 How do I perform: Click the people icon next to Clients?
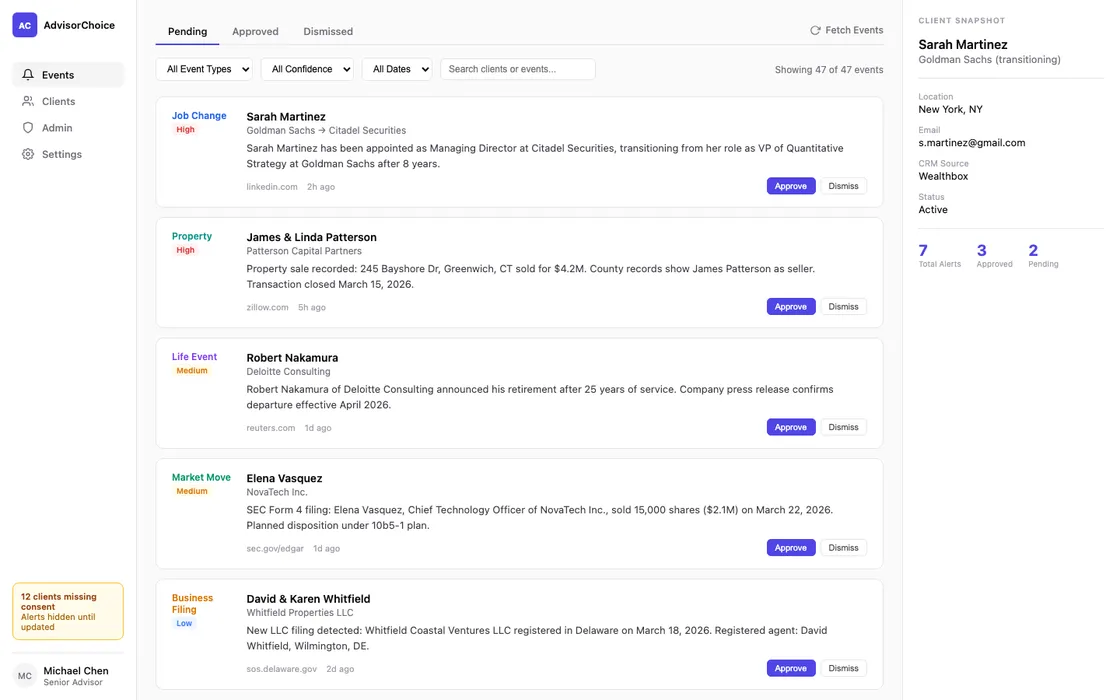pos(28,101)
